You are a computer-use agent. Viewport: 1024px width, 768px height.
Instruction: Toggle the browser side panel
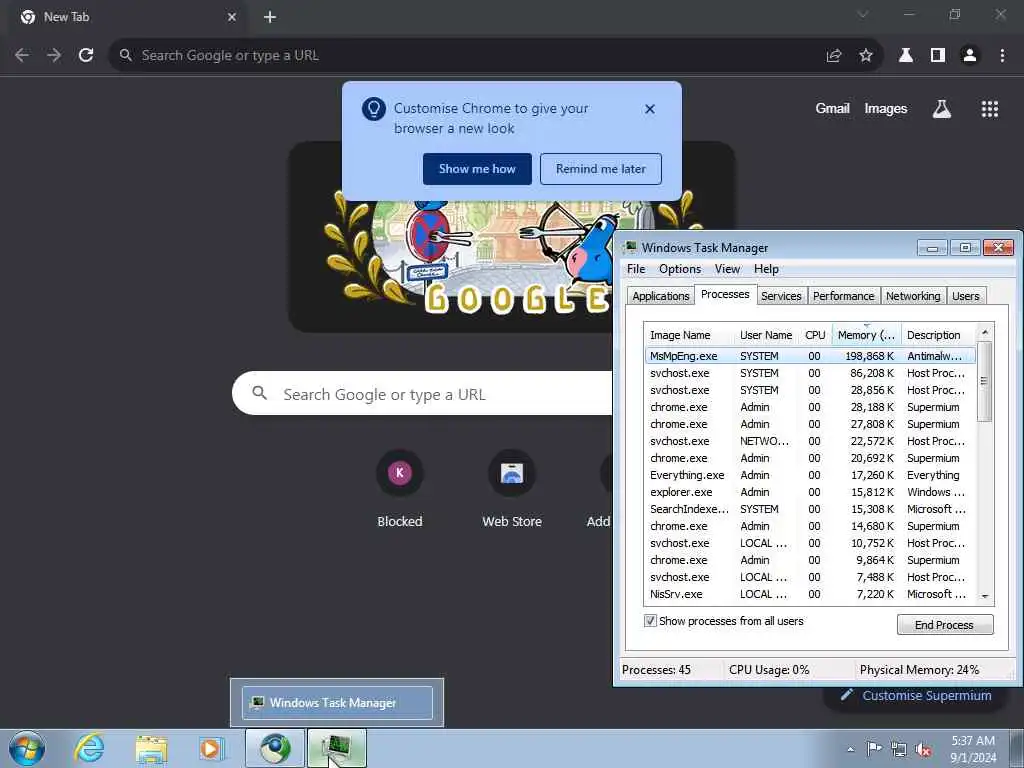938,56
